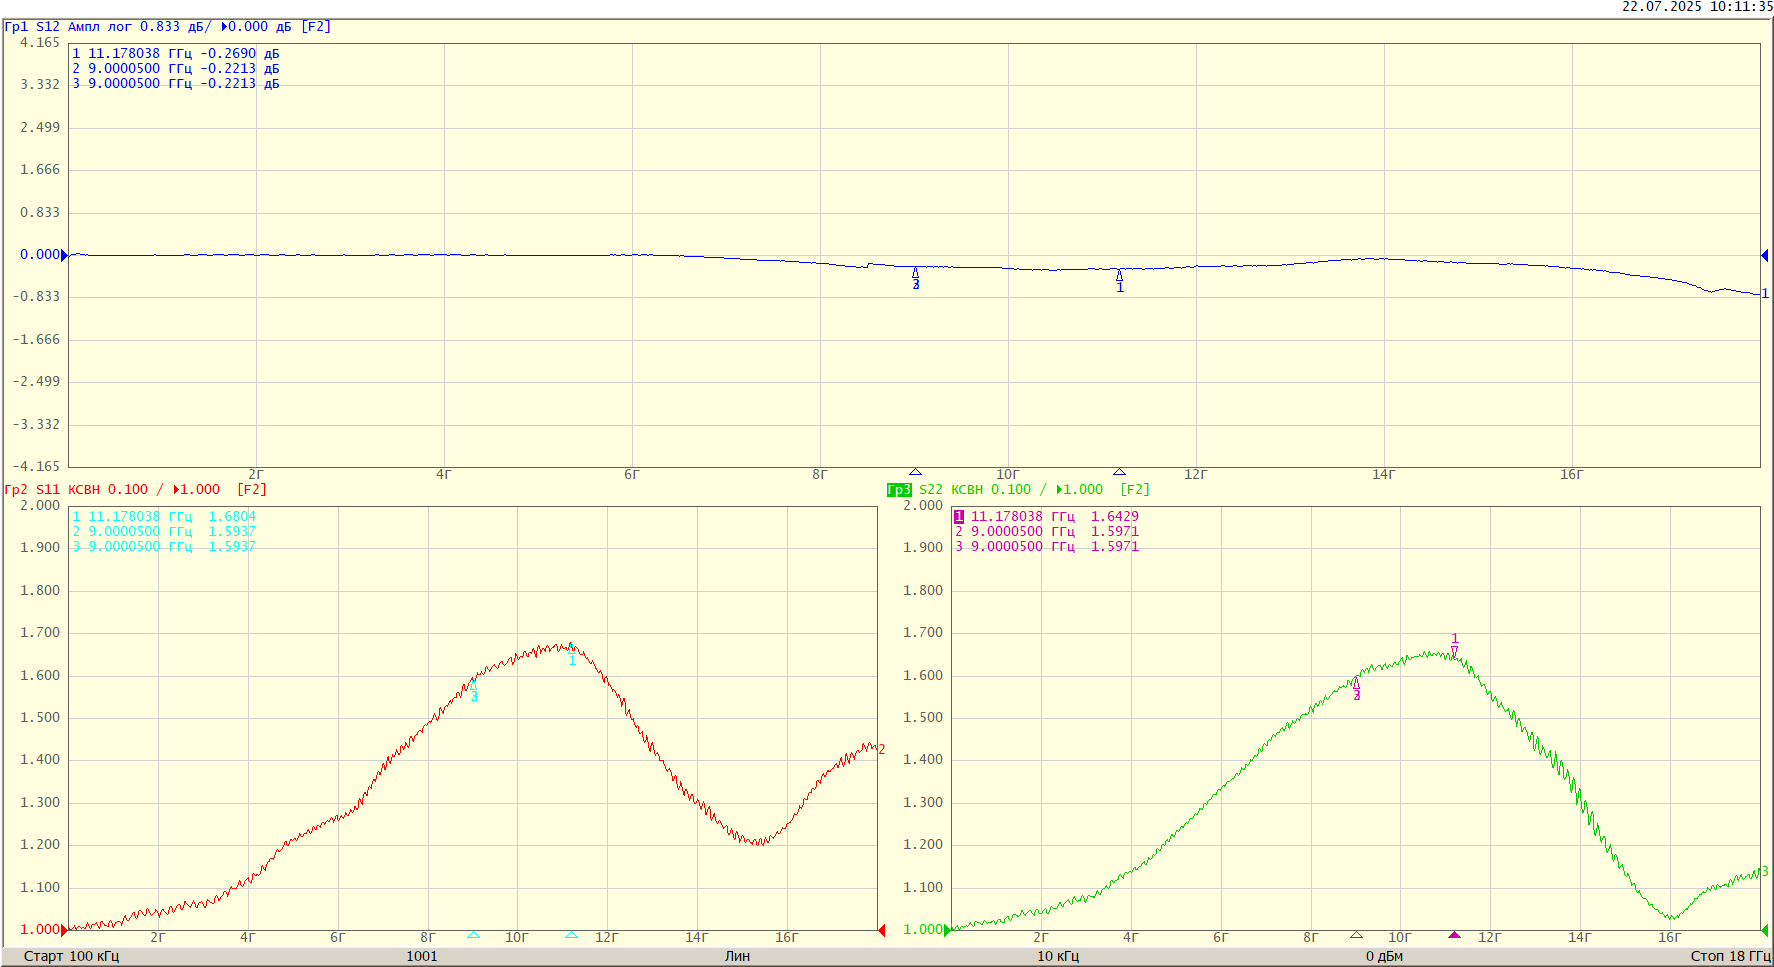Click the 0 дБм power level field
1774x967 pixels.
[1384, 957]
